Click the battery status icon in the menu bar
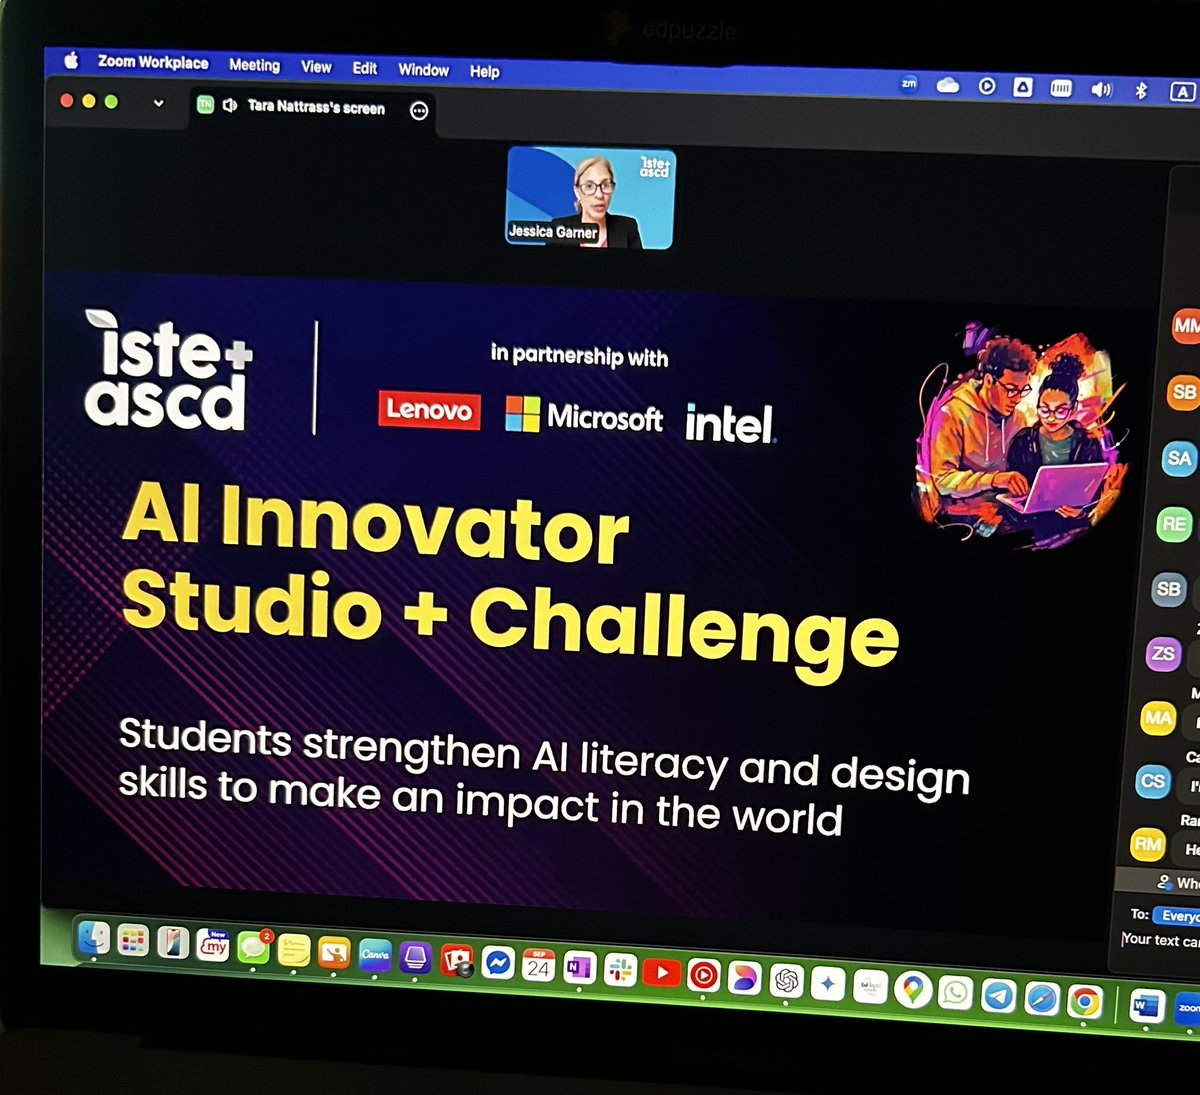1200x1095 pixels. coord(1061,89)
